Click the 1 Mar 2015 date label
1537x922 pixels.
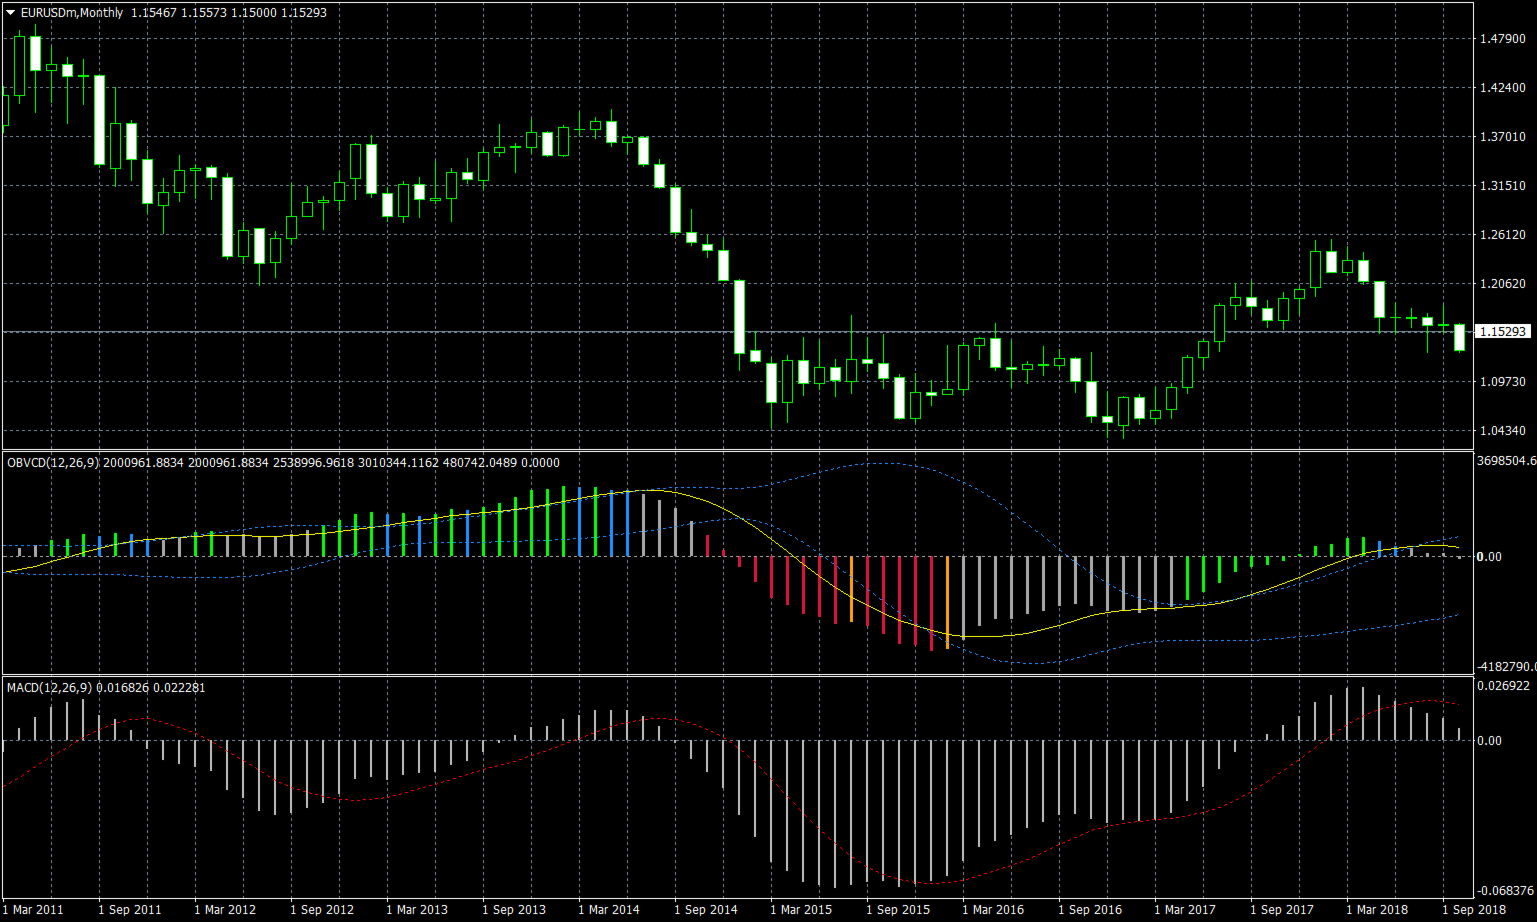point(802,910)
